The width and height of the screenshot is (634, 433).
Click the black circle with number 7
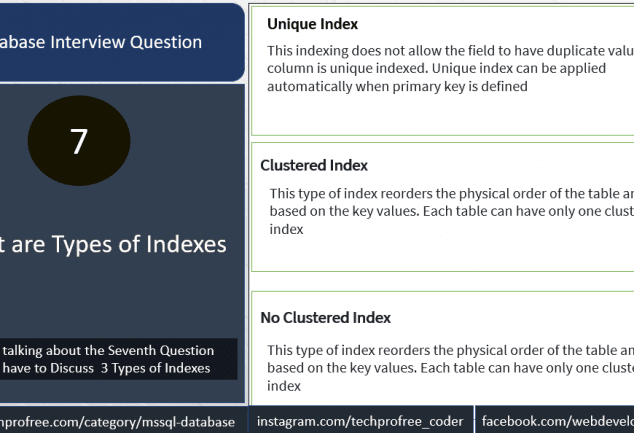coord(79,141)
